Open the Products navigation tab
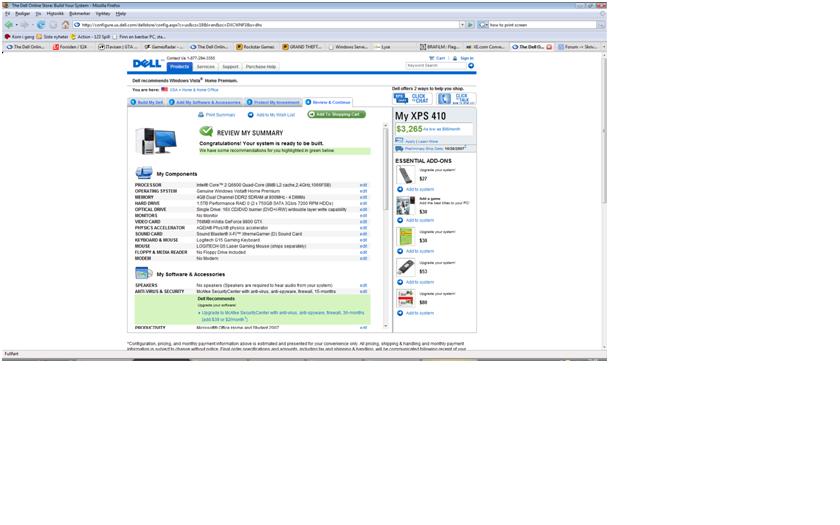The height and width of the screenshot is (525, 840). pyautogui.click(x=179, y=67)
